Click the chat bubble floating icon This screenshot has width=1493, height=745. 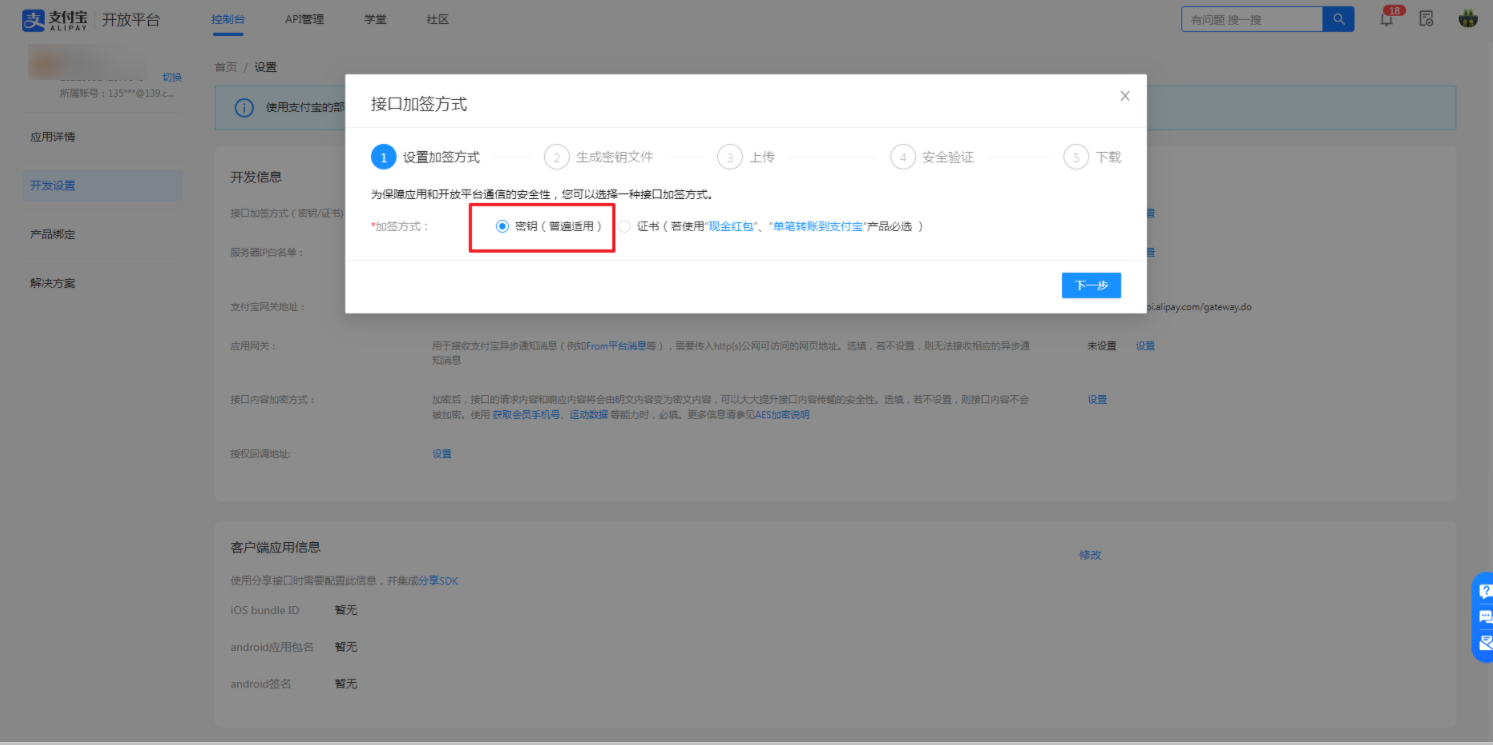coord(1485,617)
